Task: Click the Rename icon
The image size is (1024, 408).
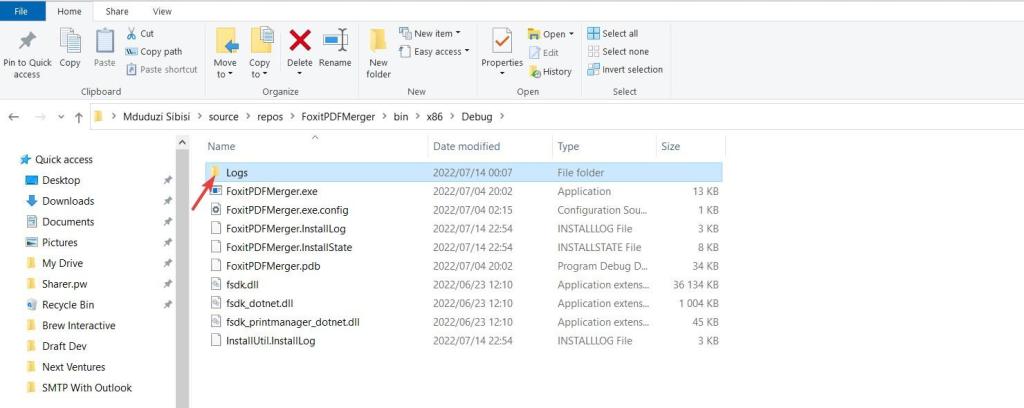Action: pos(336,40)
